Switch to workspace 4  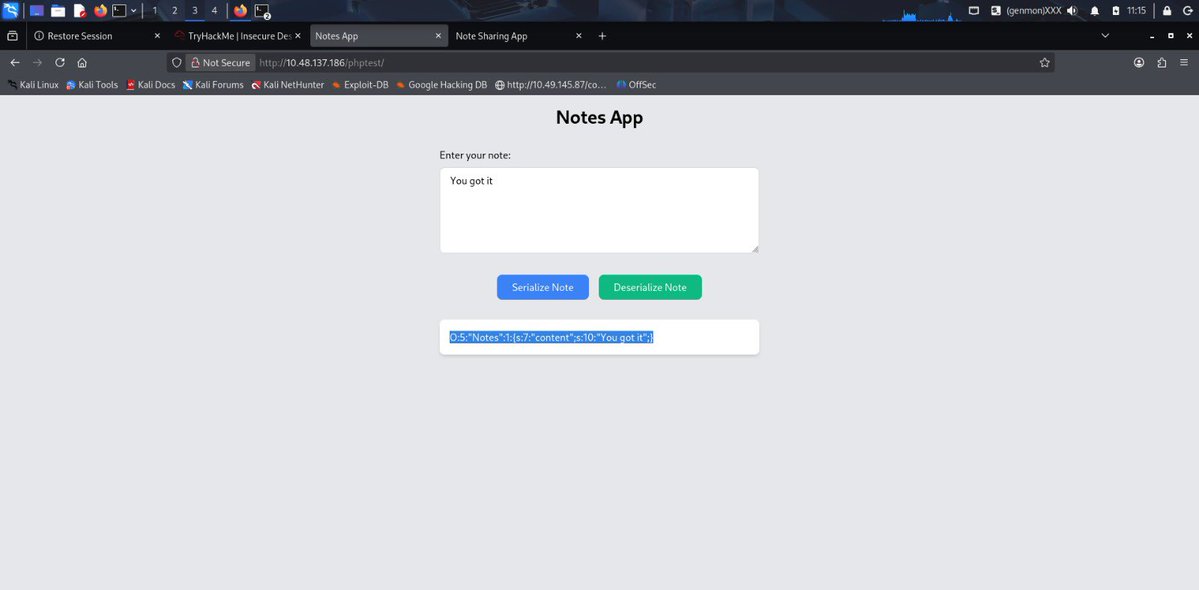coord(214,11)
